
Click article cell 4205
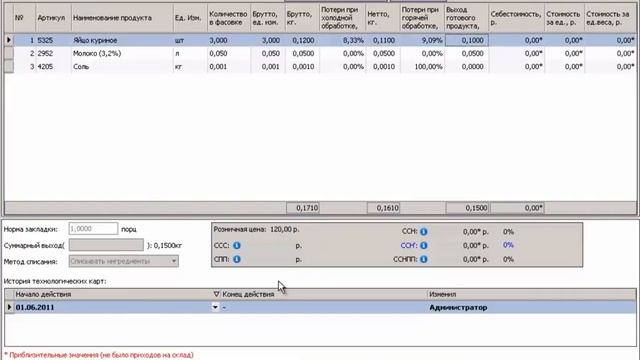point(53,67)
